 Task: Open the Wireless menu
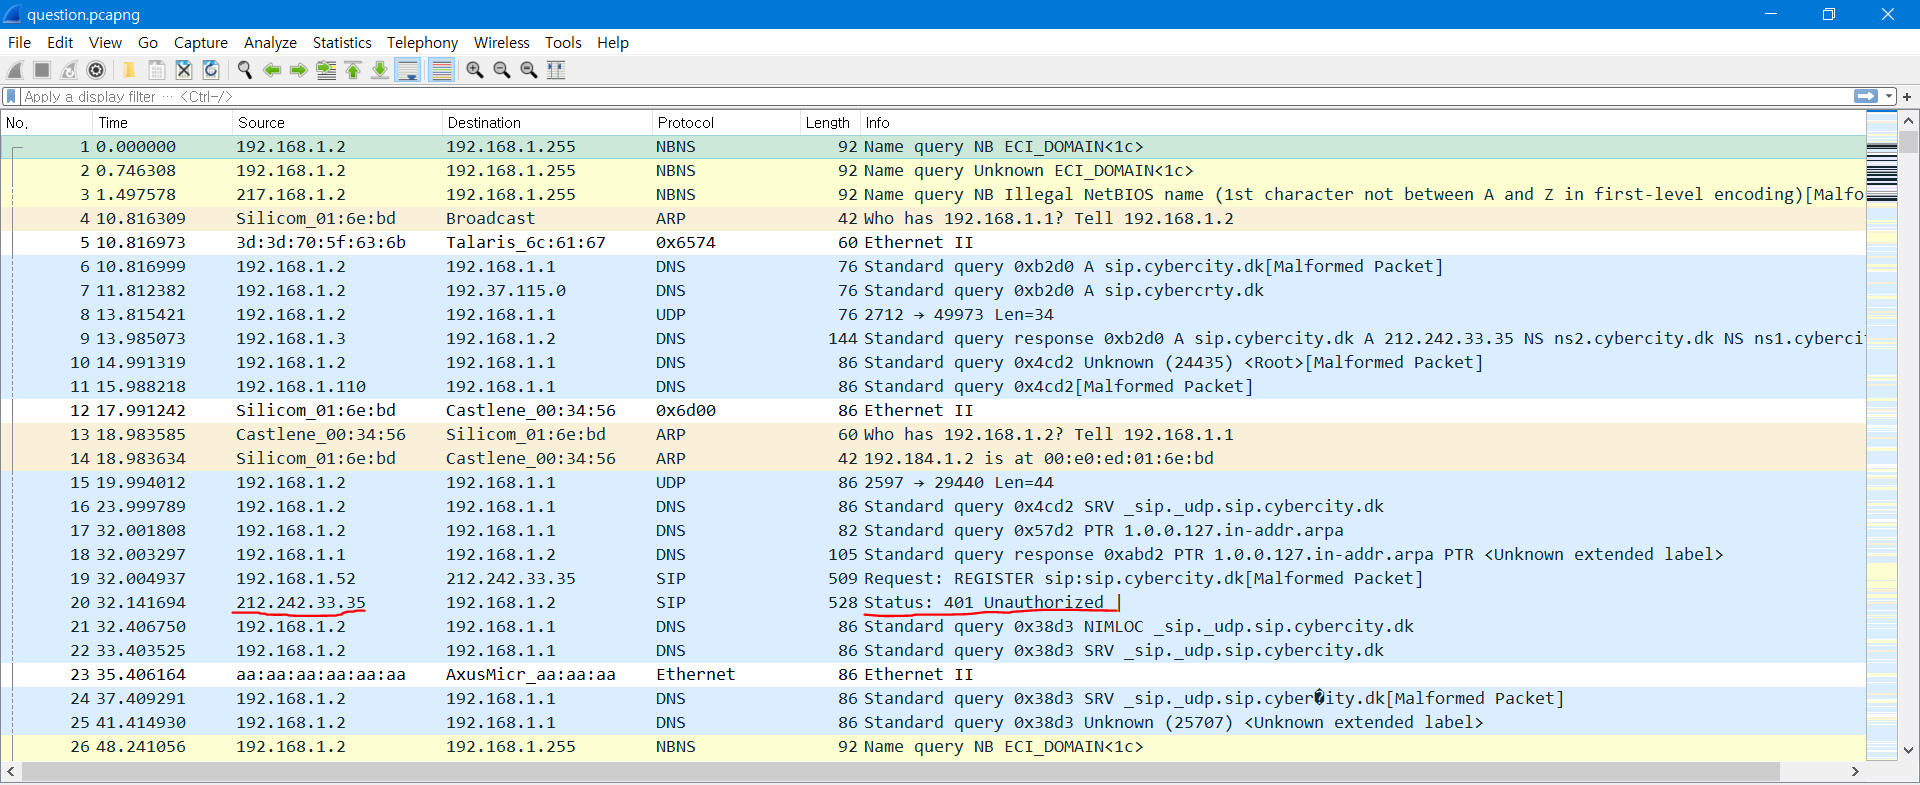(x=501, y=43)
